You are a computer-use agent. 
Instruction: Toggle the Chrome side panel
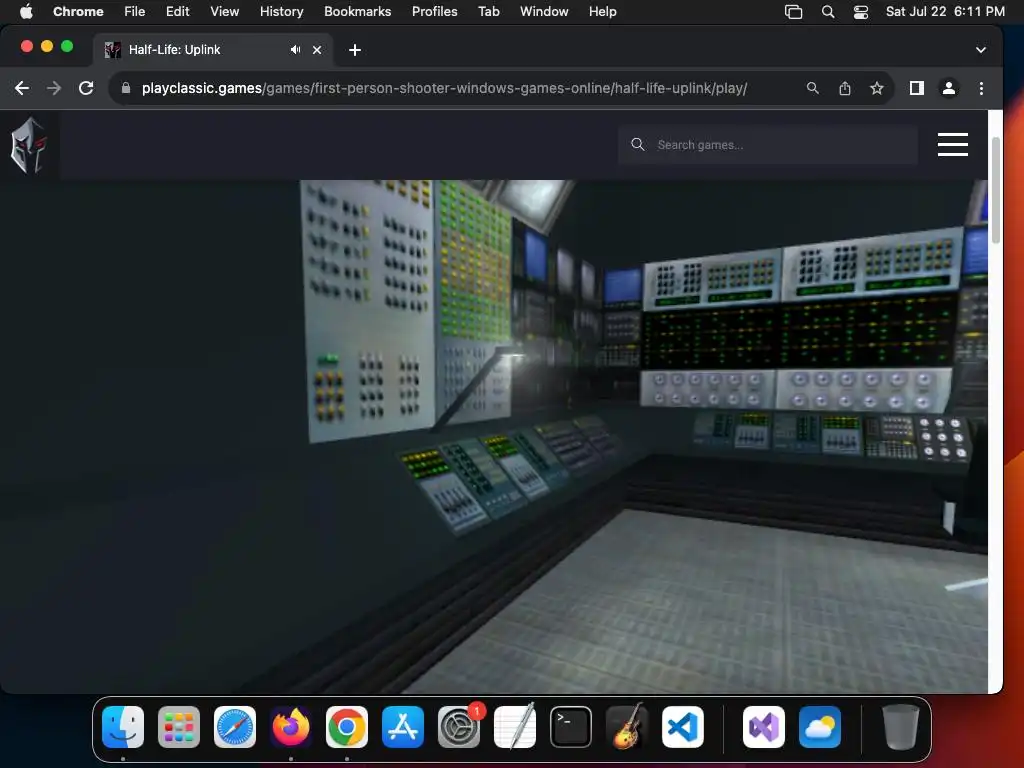pos(916,88)
